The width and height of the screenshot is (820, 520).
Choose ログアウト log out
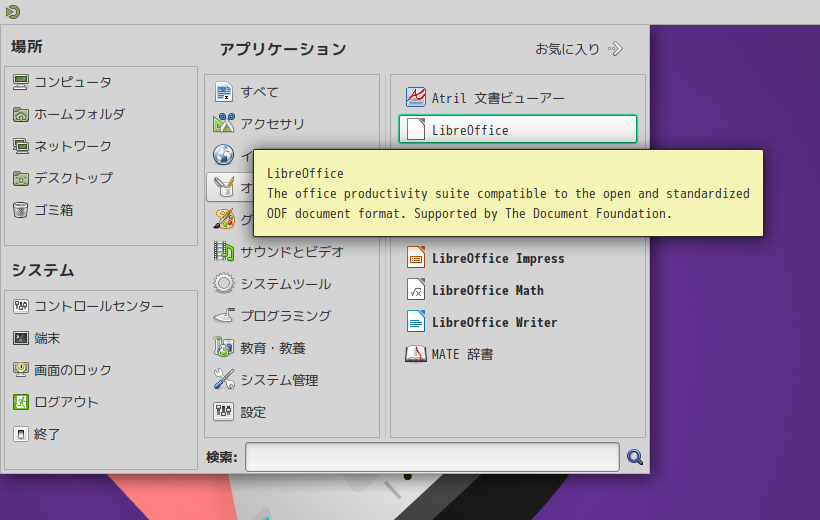(55, 402)
